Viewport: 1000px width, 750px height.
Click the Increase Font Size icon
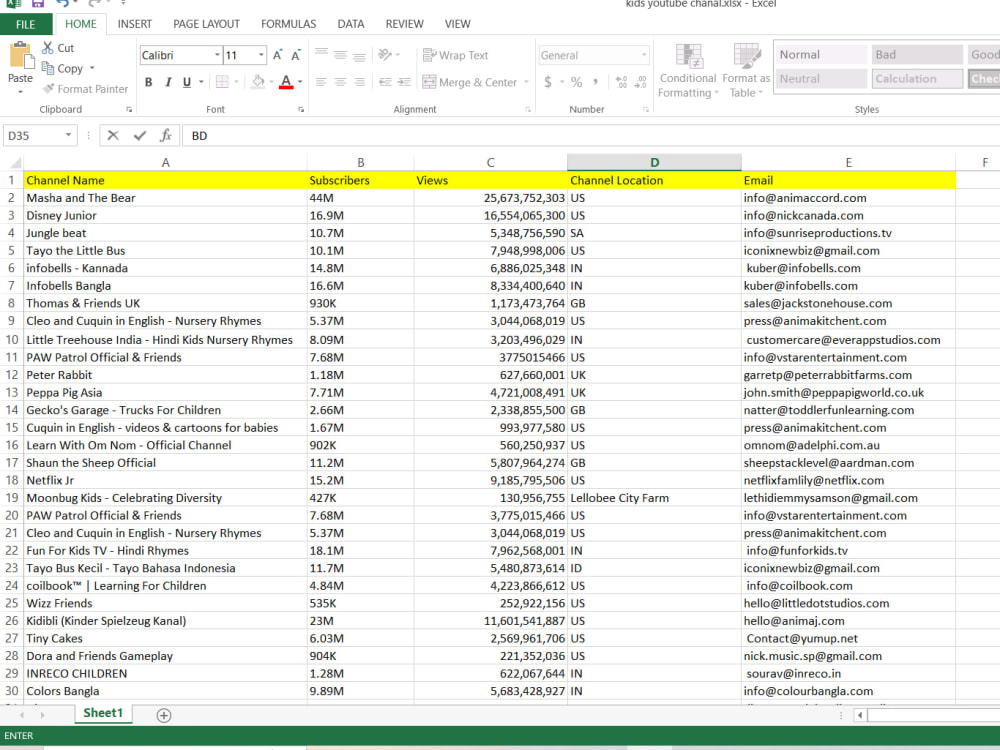277,55
